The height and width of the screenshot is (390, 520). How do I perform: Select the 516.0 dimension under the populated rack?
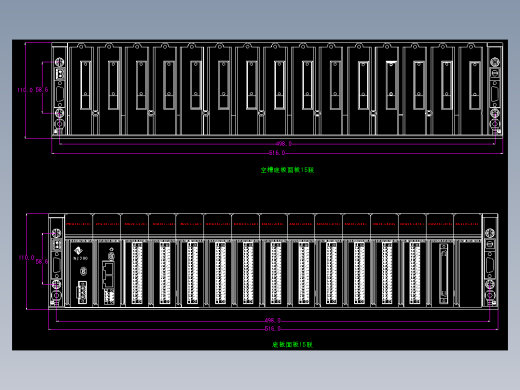(x=273, y=329)
